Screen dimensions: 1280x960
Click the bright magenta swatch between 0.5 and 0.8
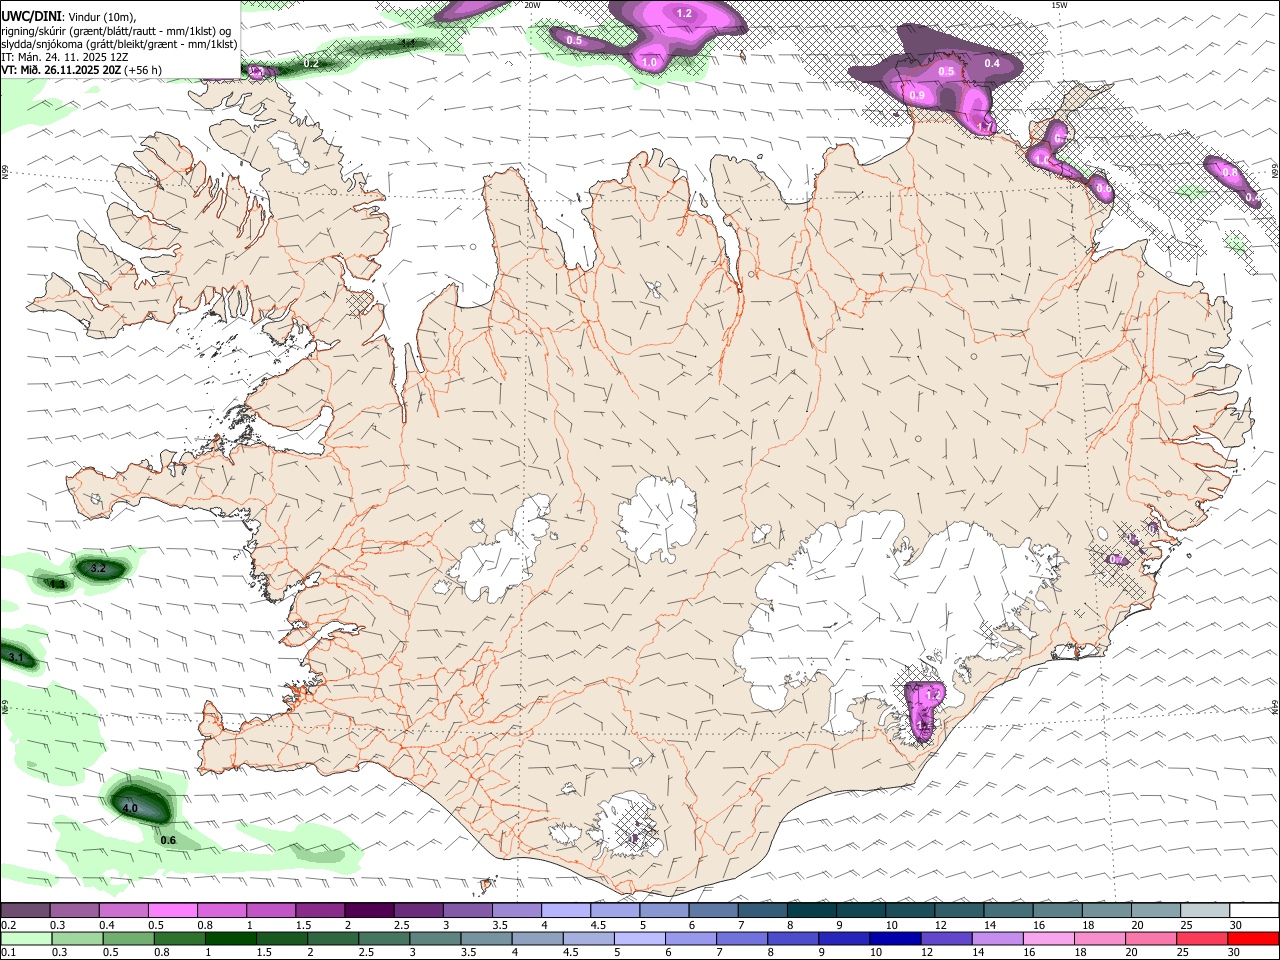172,910
